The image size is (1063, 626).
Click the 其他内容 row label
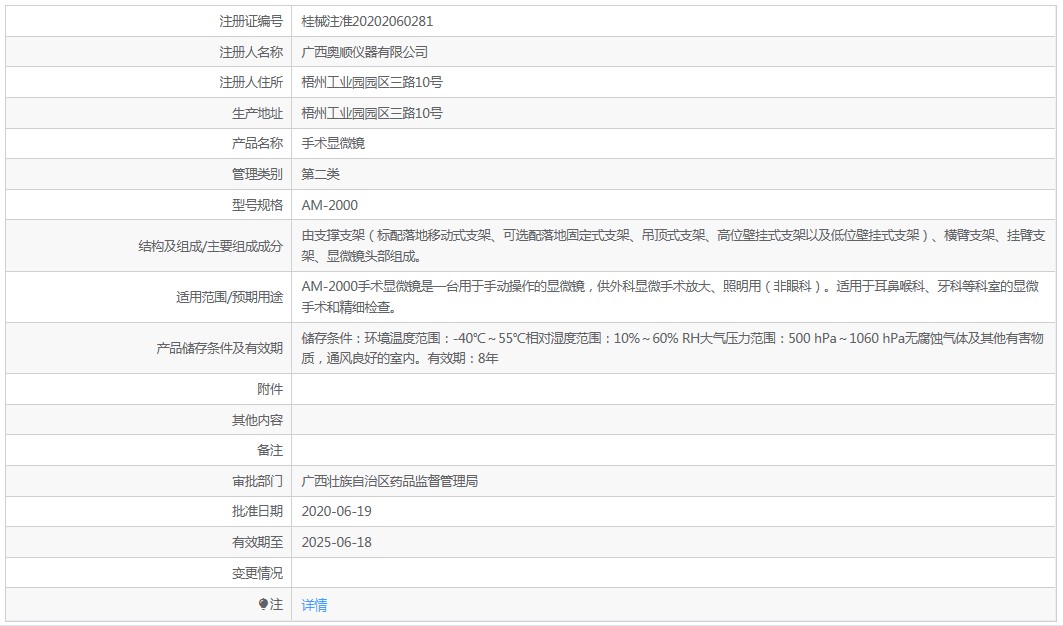point(257,420)
